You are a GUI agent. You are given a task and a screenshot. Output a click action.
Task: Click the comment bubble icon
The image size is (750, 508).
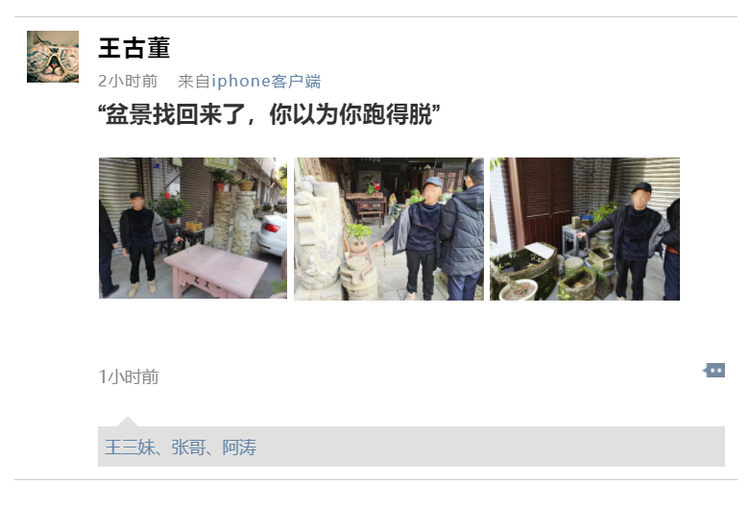click(714, 370)
